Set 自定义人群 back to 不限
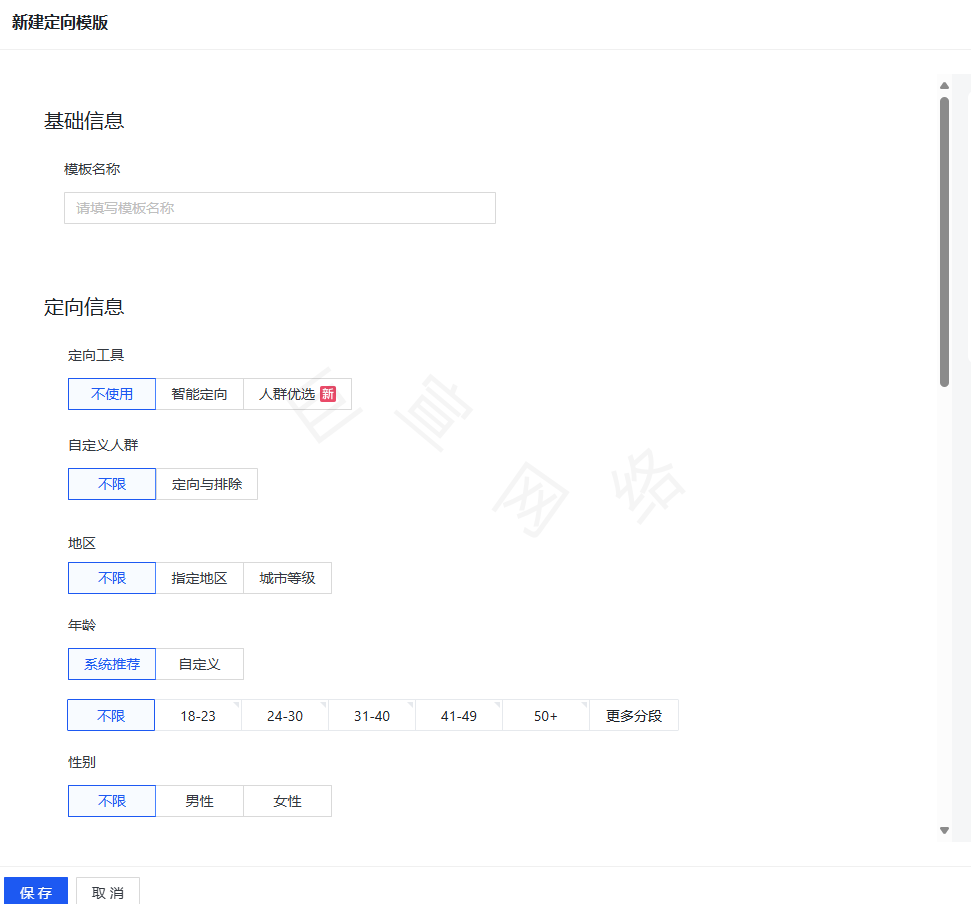The image size is (971, 904). 111,484
